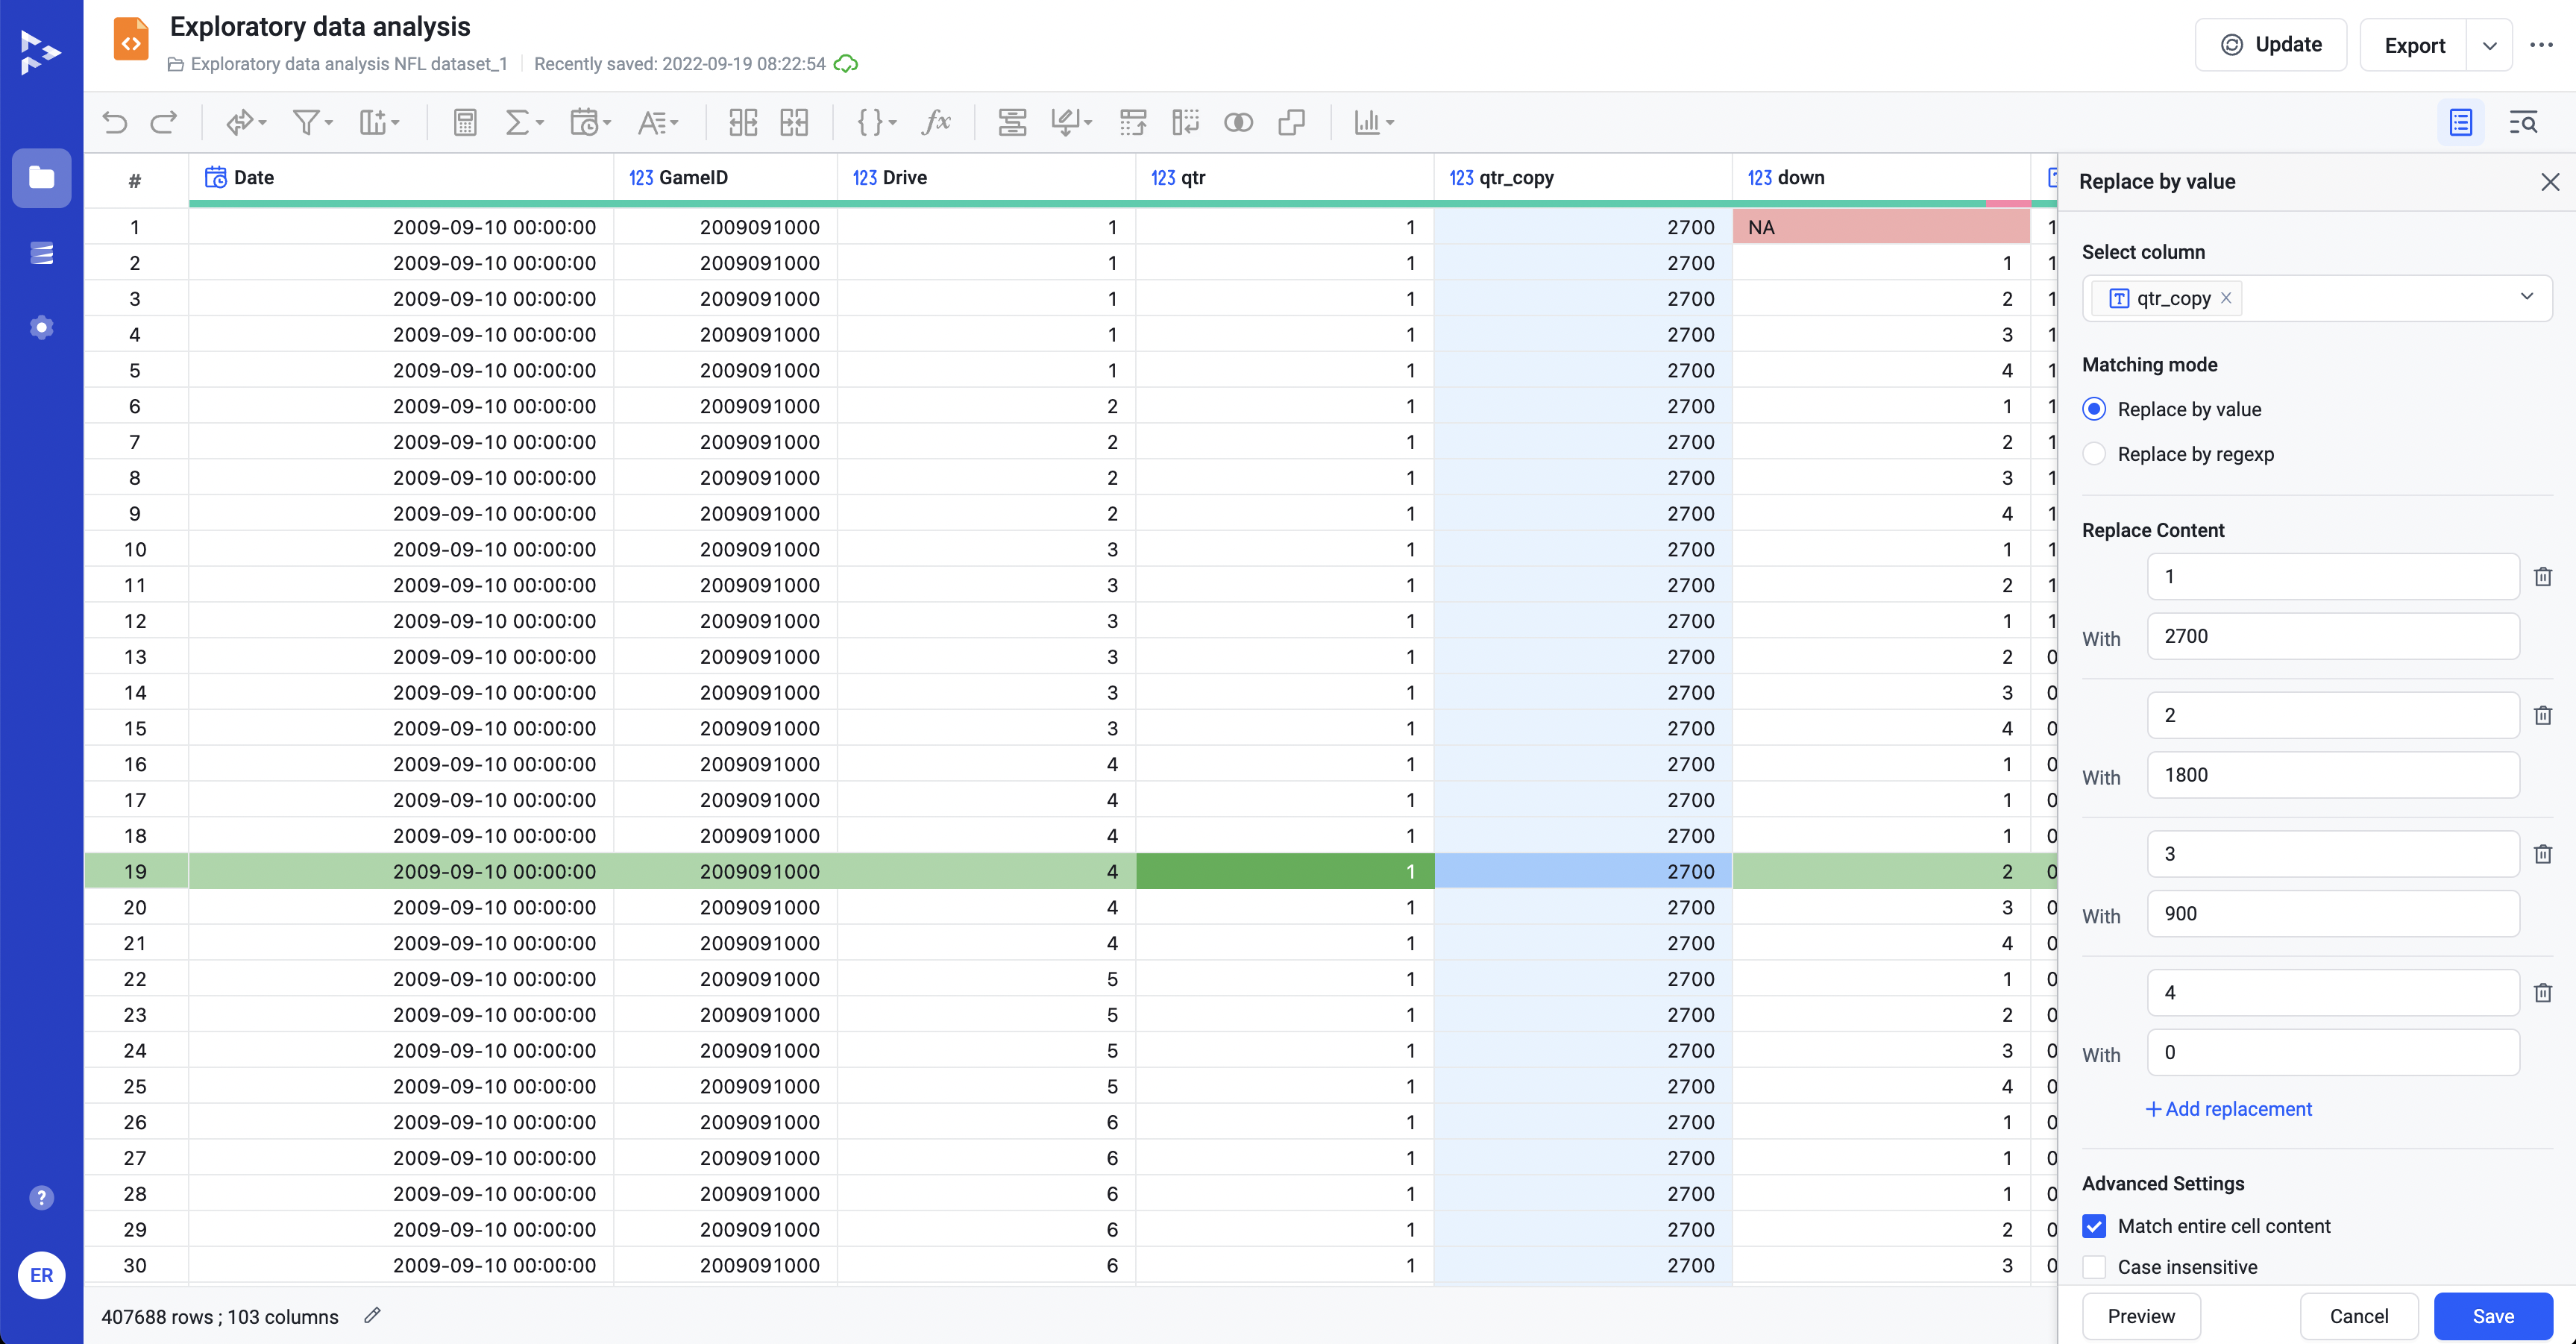Click the With field containing 2700

pos(2333,636)
